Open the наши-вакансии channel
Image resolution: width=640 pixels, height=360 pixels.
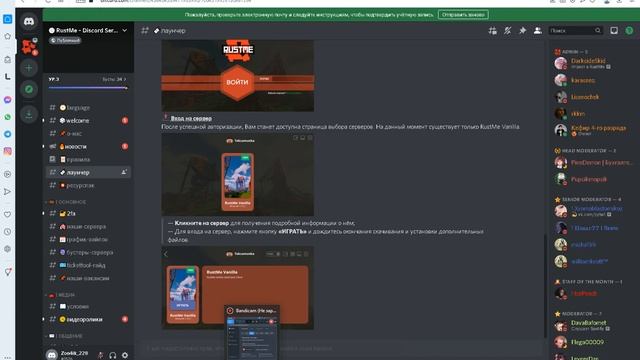click(x=88, y=278)
